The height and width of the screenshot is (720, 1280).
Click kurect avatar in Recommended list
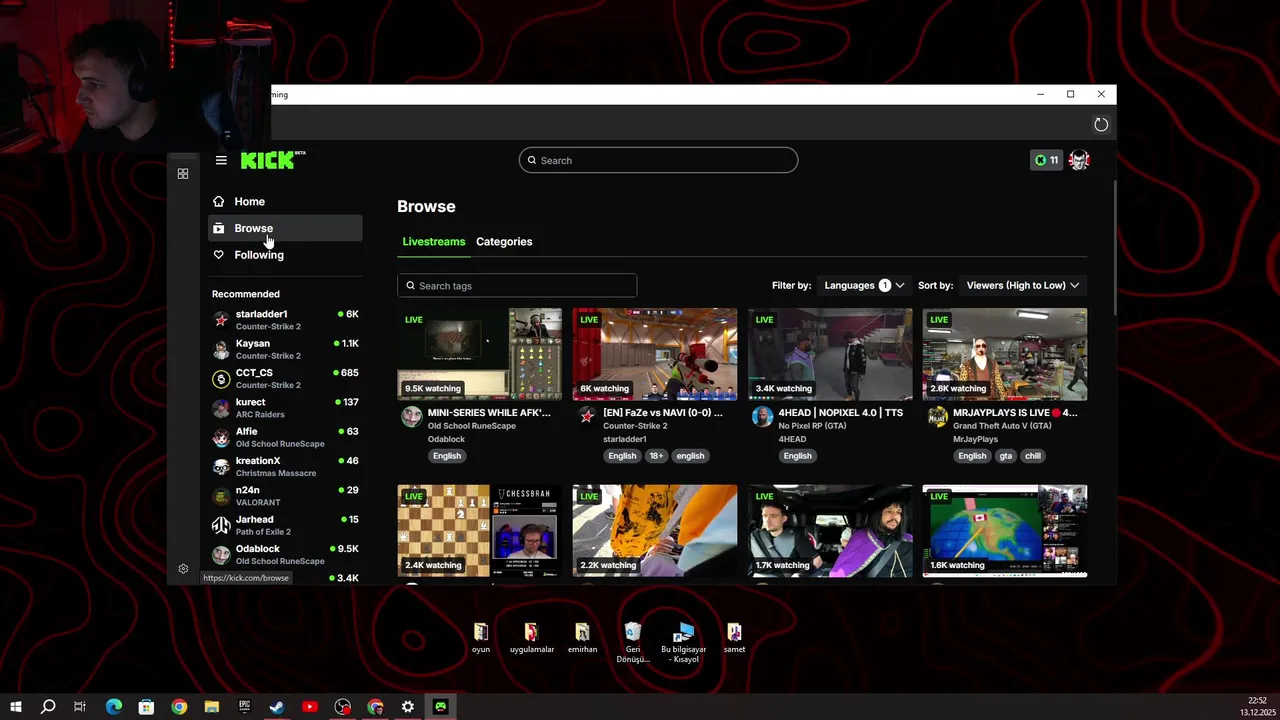[221, 408]
